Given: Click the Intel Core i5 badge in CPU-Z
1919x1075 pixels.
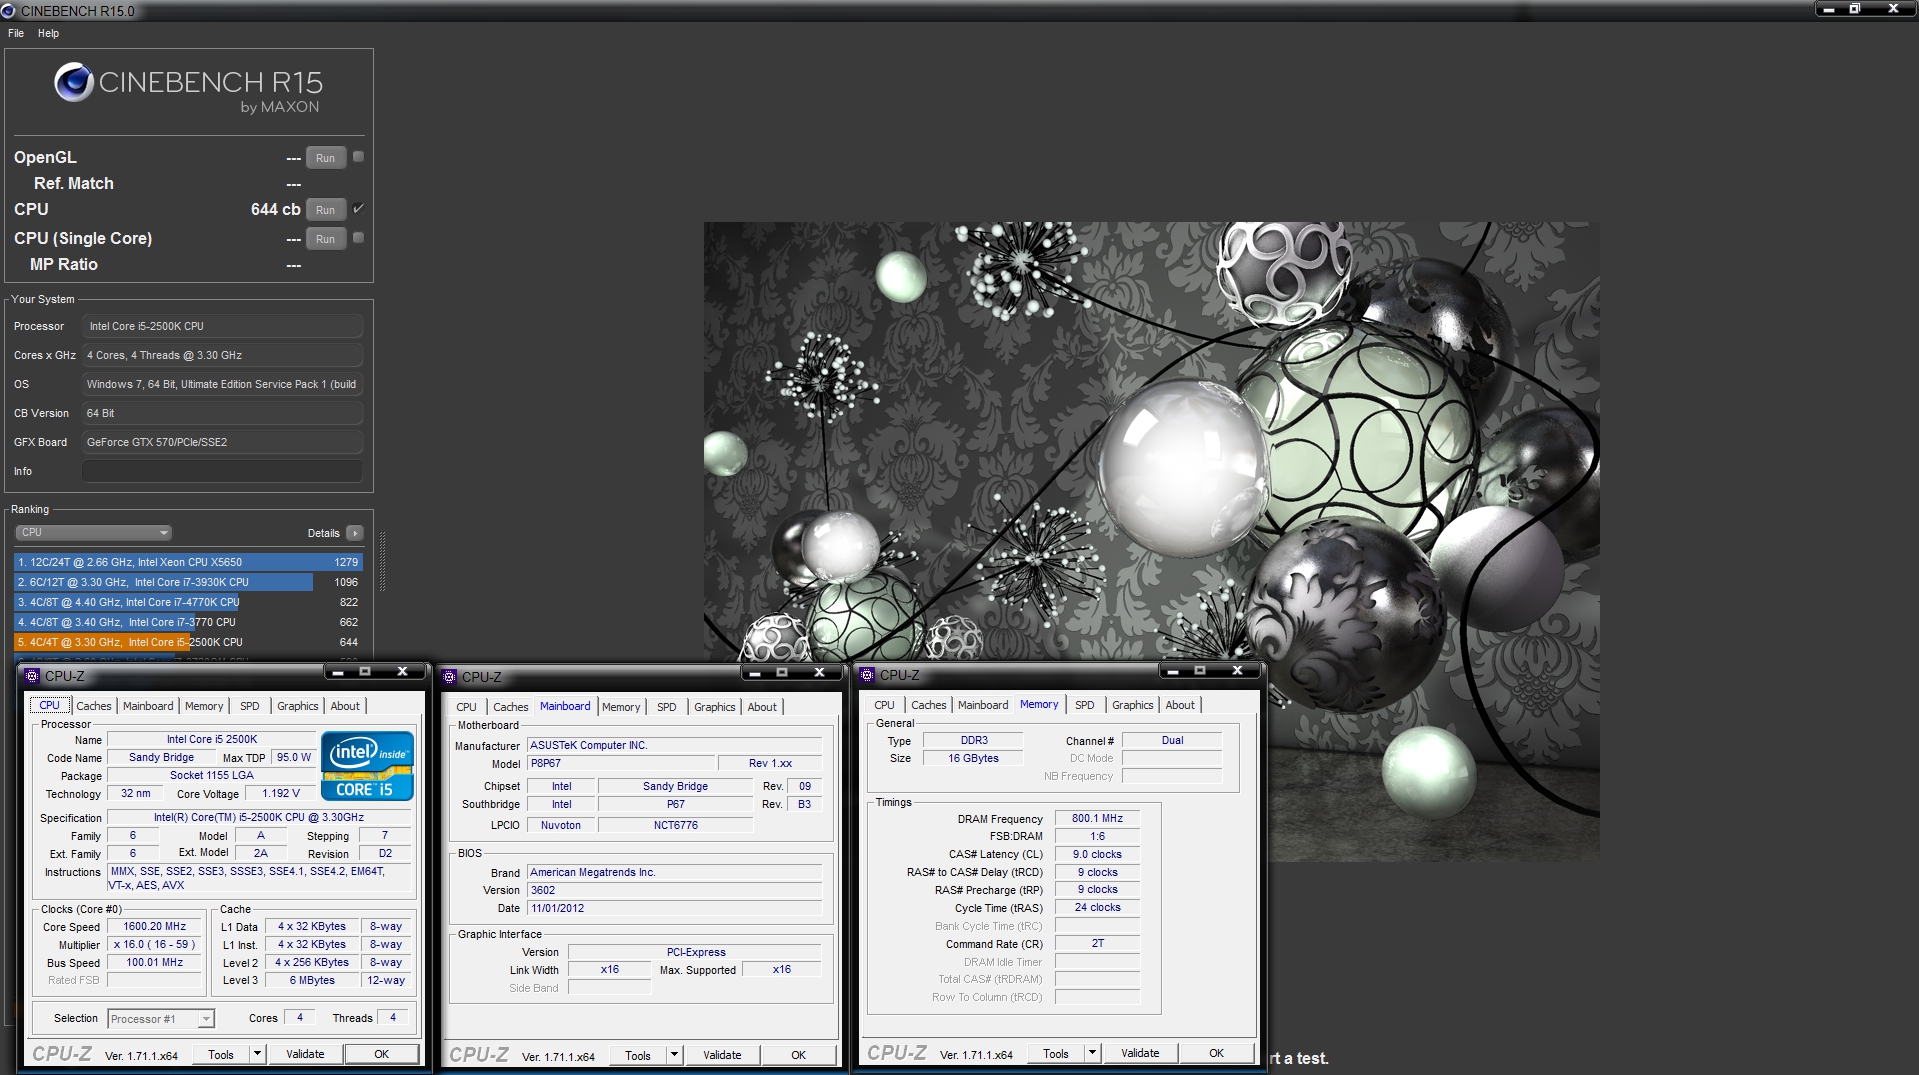Looking at the screenshot, I should 367,767.
